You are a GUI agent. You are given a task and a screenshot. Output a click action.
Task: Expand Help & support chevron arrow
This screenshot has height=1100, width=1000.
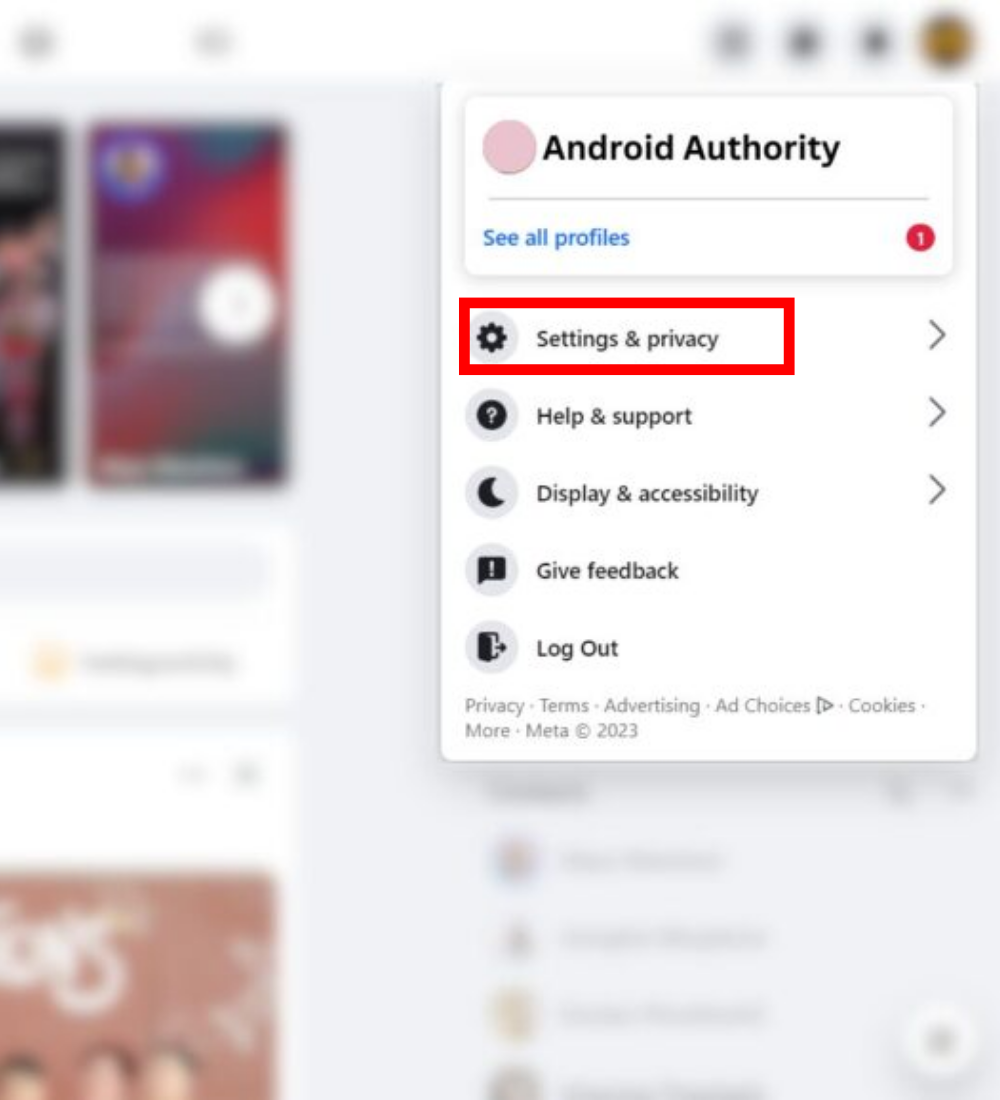937,412
